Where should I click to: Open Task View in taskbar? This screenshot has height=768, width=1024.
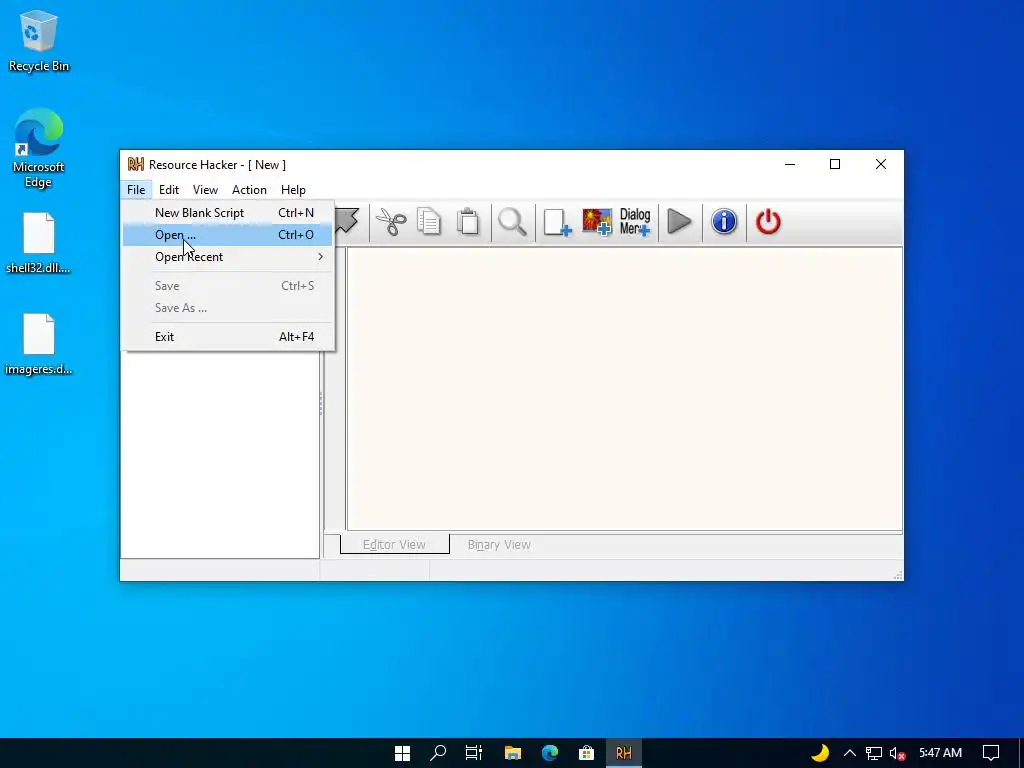tap(474, 753)
